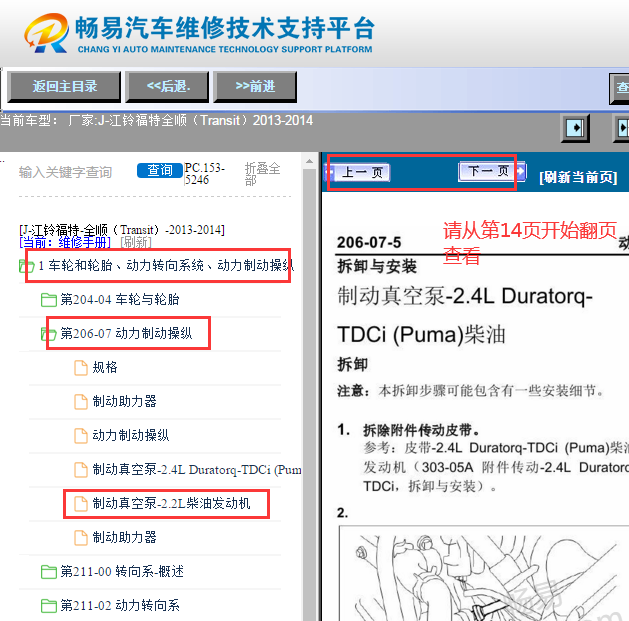Click the PC.153-5246 text label
Screen dimensions: 629x621
coord(205,173)
